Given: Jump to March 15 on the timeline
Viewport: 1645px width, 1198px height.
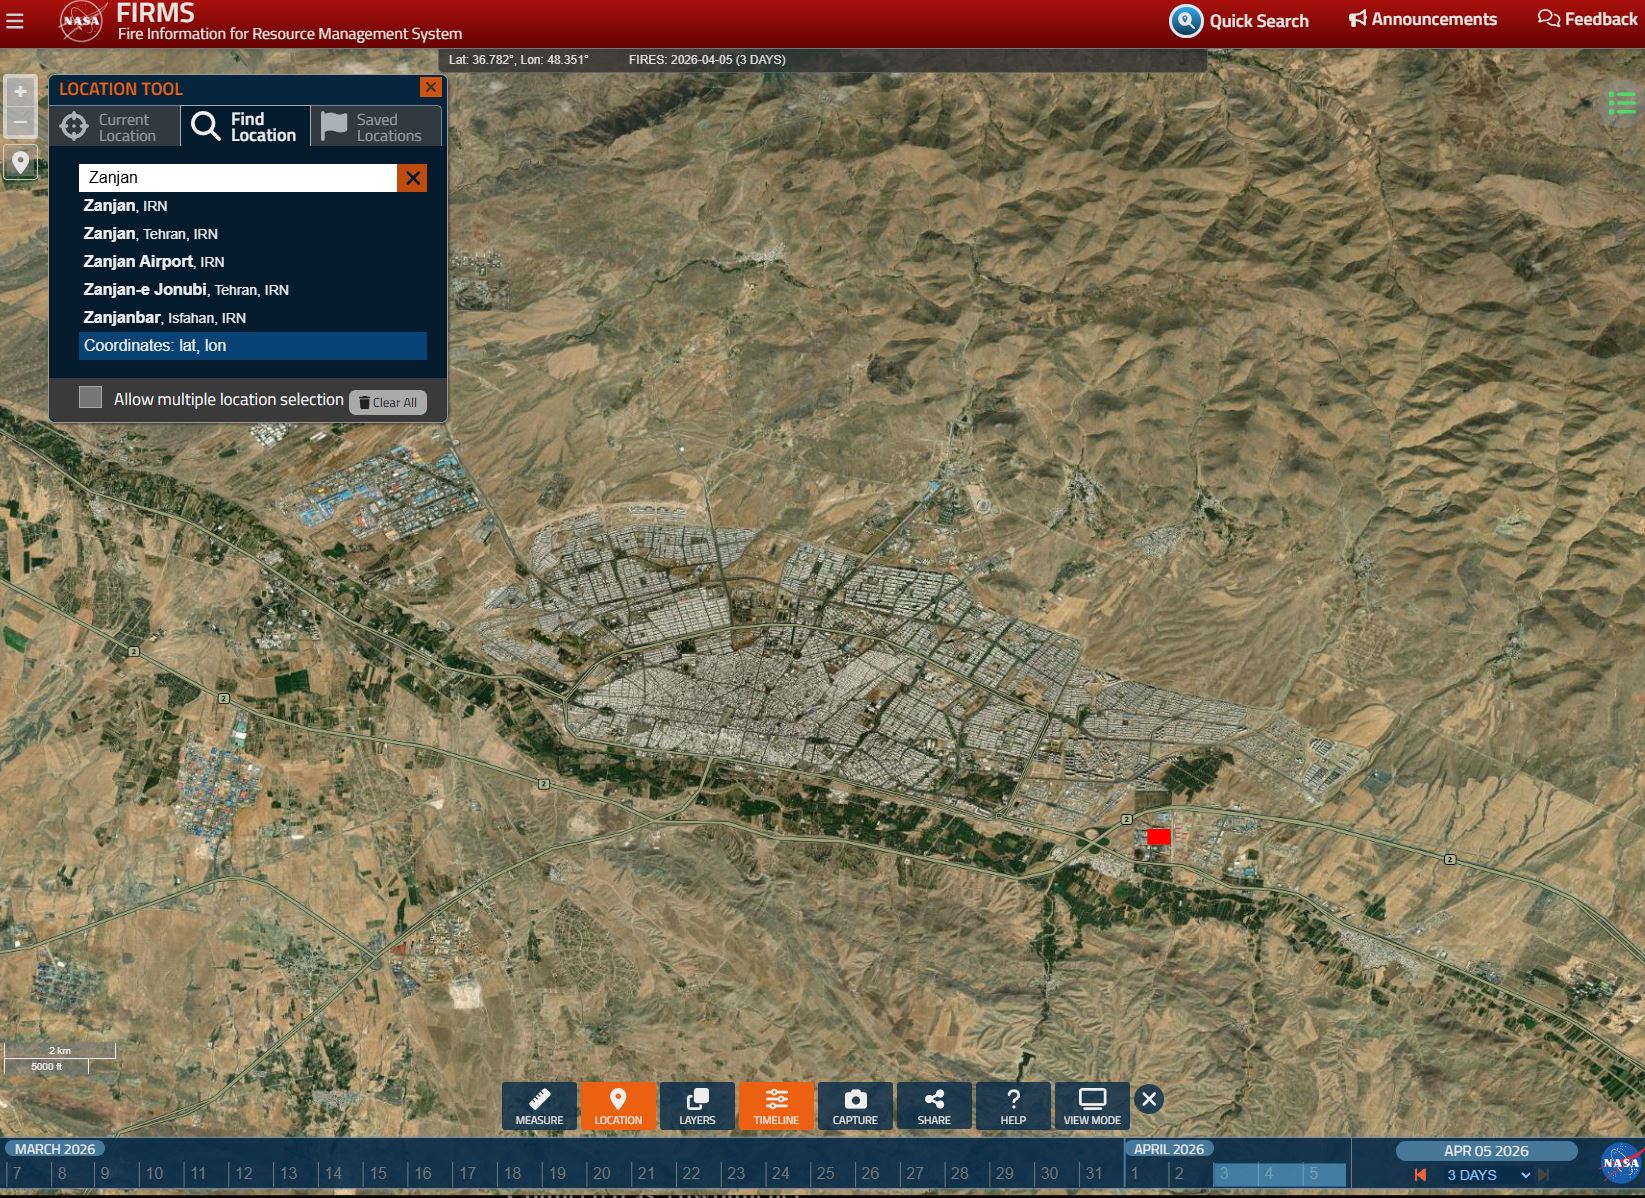Looking at the screenshot, I should point(378,1174).
